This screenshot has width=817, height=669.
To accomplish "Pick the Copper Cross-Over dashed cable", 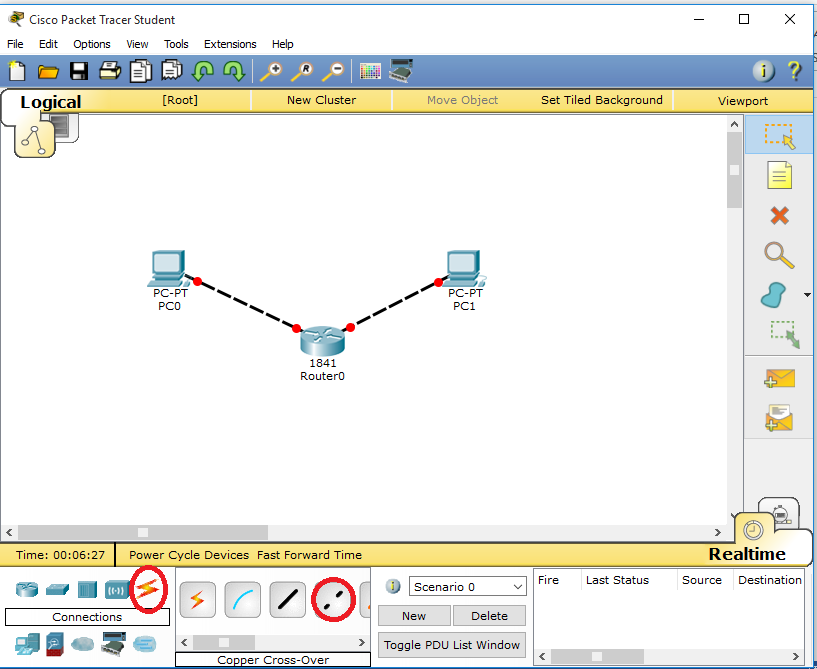I will pos(333,600).
